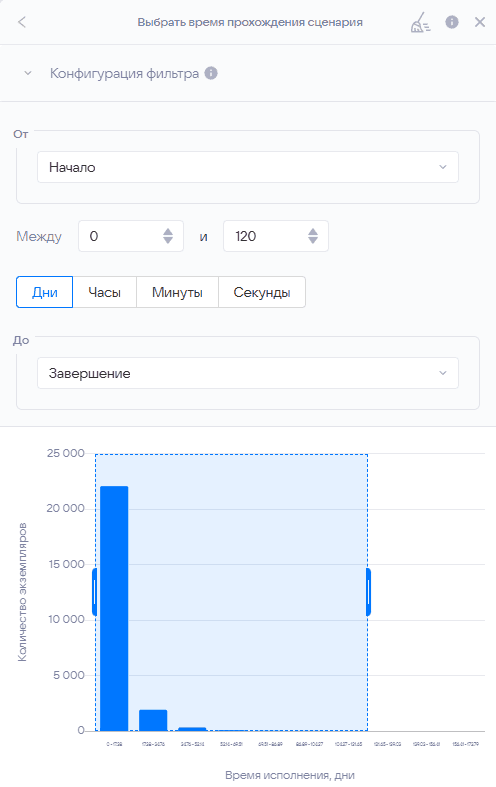Open the Начало dropdown
This screenshot has height=787, width=496.
248,167
